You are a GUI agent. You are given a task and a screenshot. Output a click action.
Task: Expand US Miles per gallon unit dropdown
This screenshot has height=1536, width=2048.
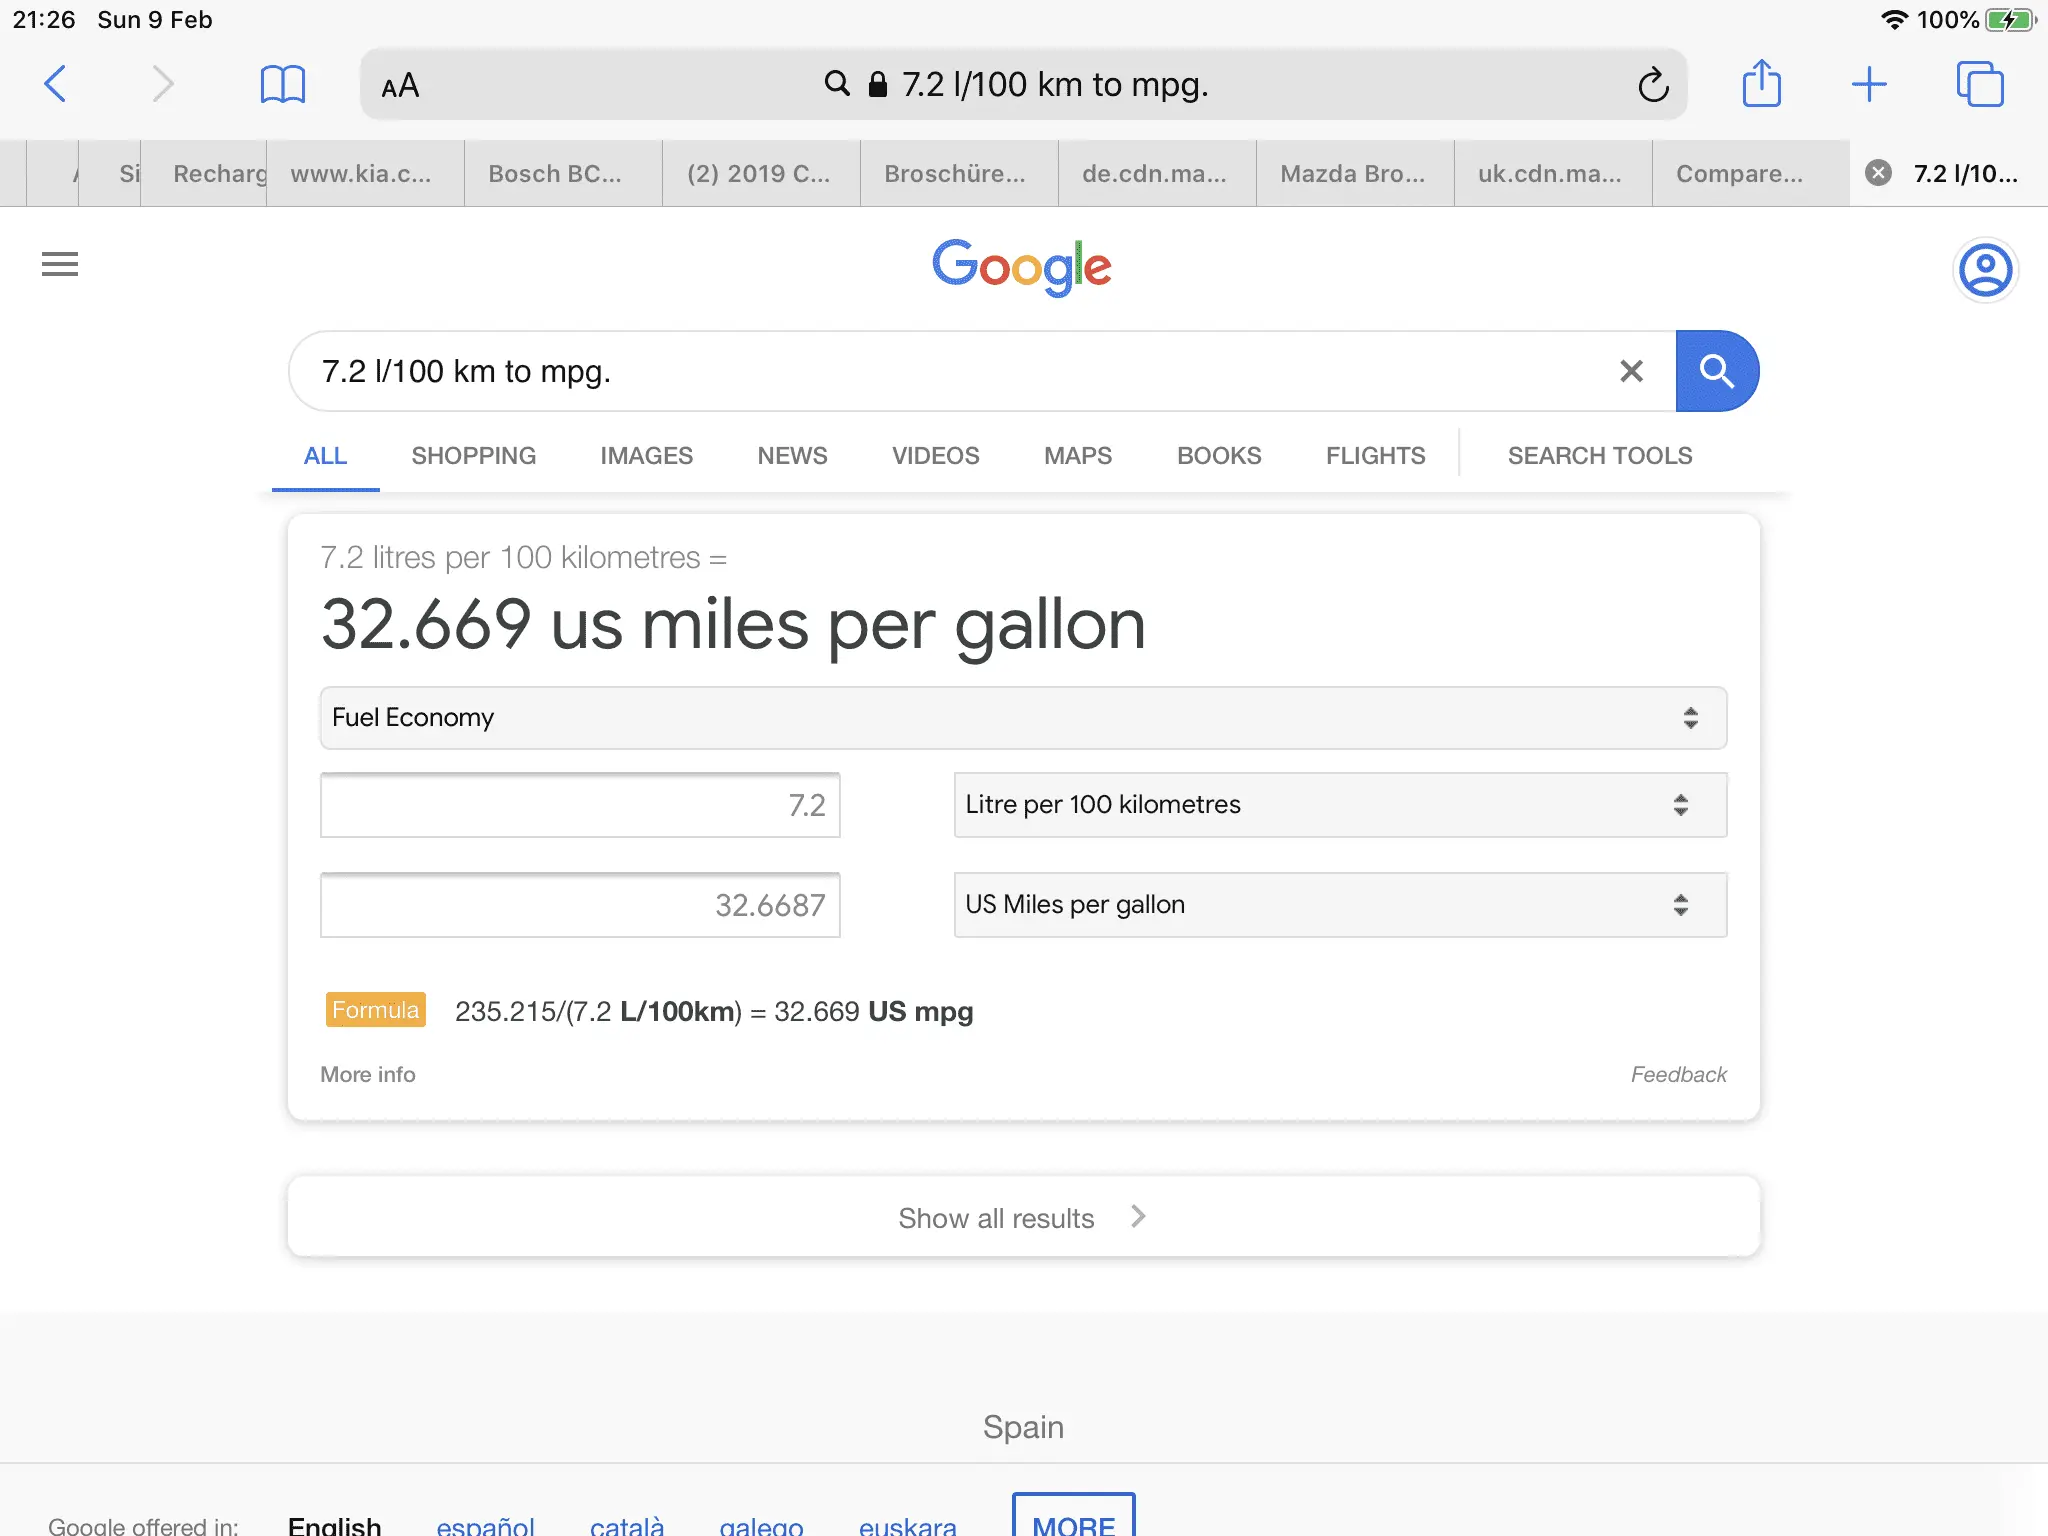tap(1340, 905)
